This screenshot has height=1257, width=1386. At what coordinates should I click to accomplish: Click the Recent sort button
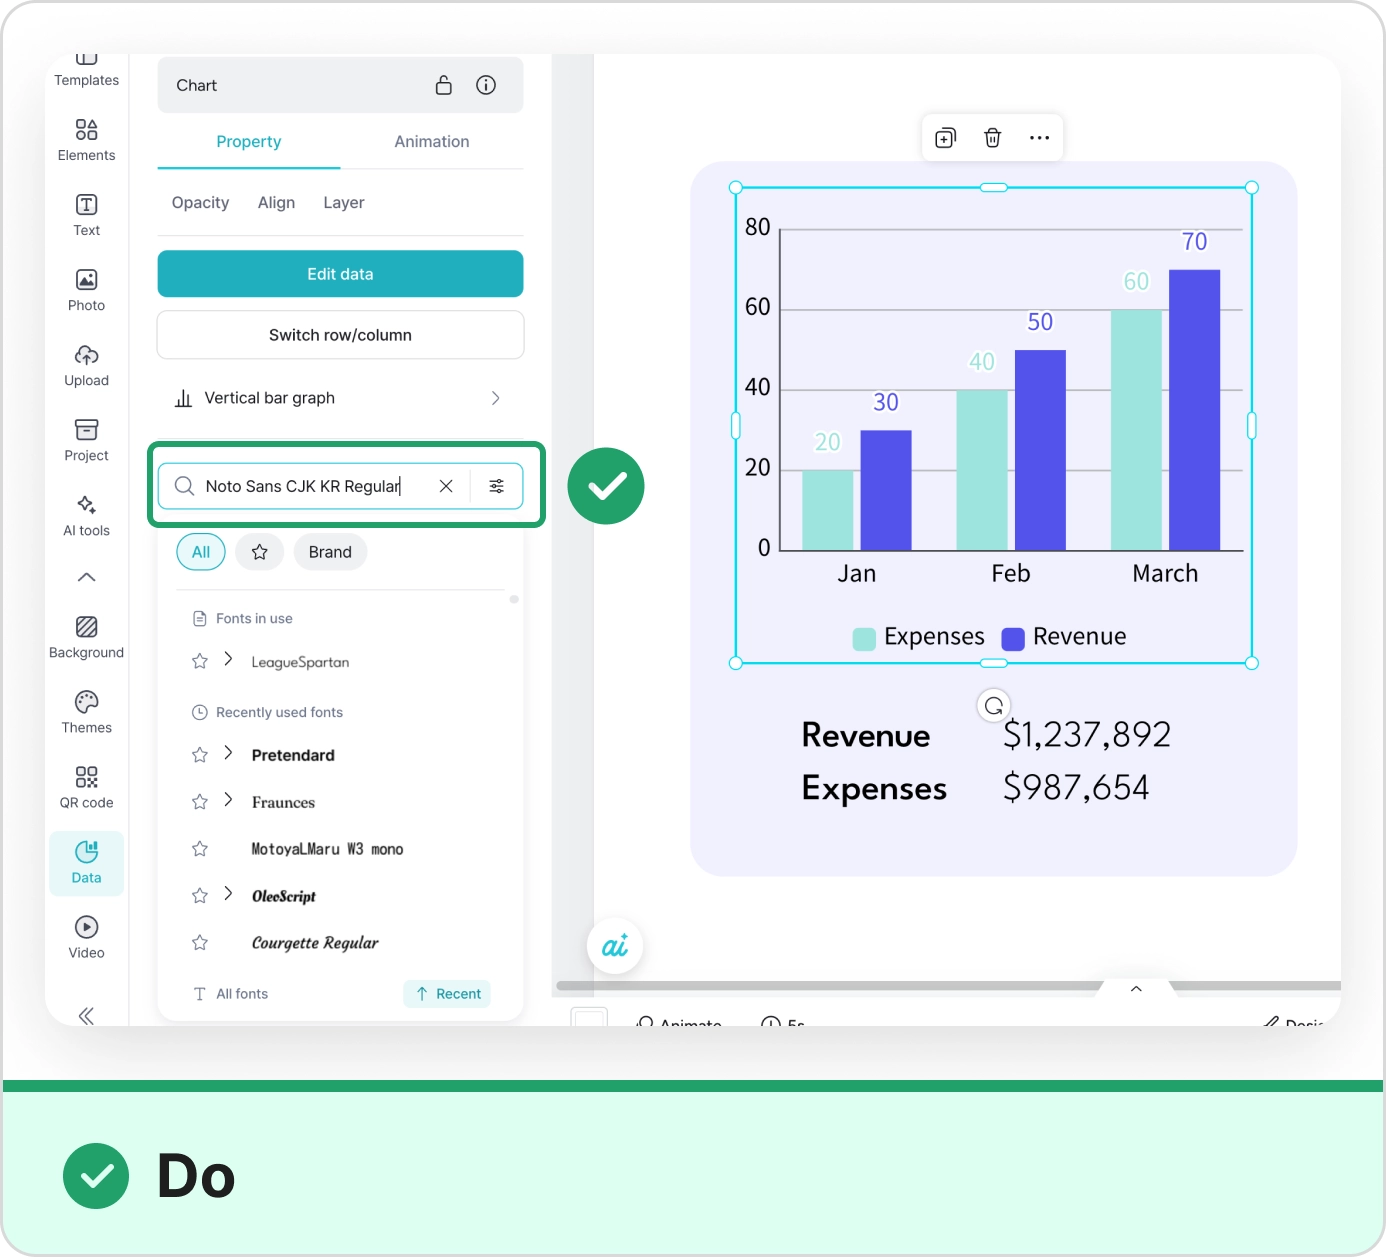[x=447, y=994]
